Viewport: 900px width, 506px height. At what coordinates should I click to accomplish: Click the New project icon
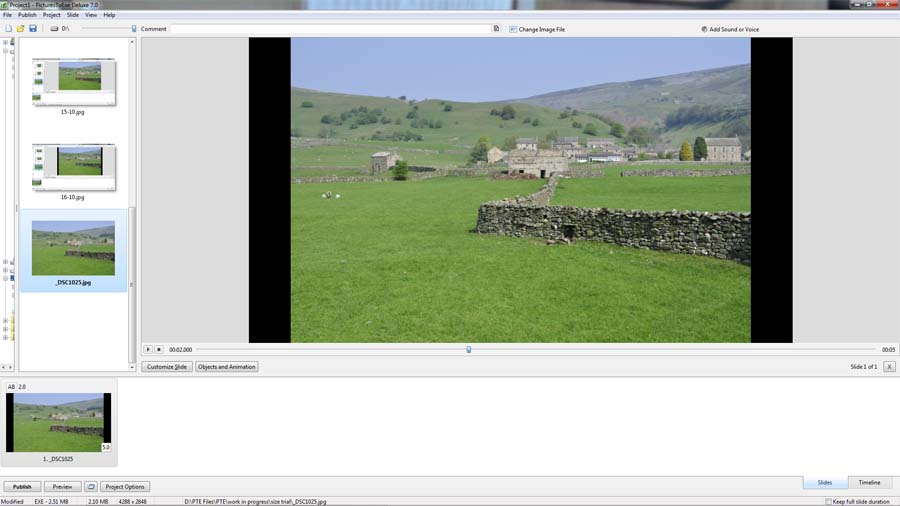8,29
